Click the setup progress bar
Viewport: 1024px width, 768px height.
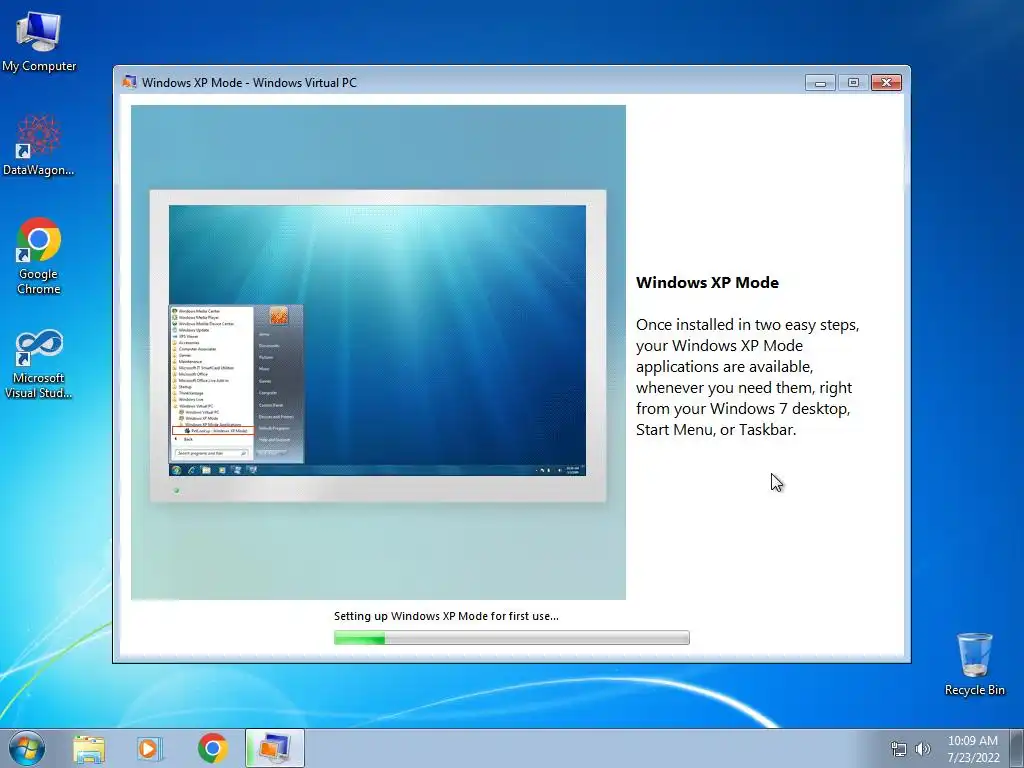pos(511,637)
